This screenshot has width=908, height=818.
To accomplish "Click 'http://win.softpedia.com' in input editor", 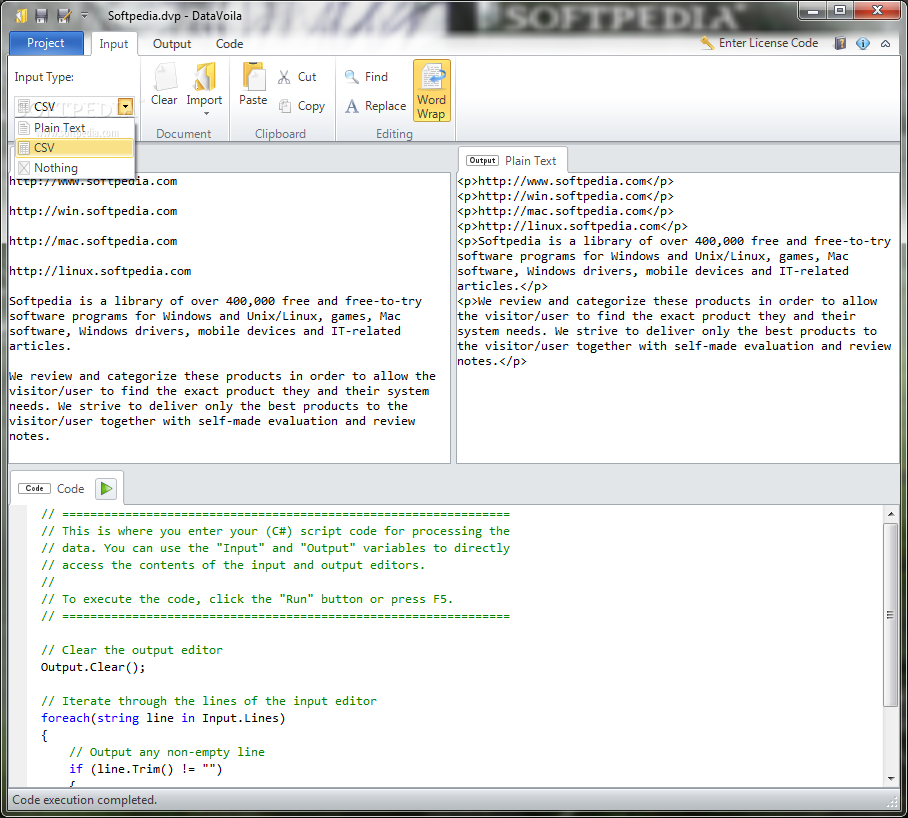I will click(x=93, y=211).
